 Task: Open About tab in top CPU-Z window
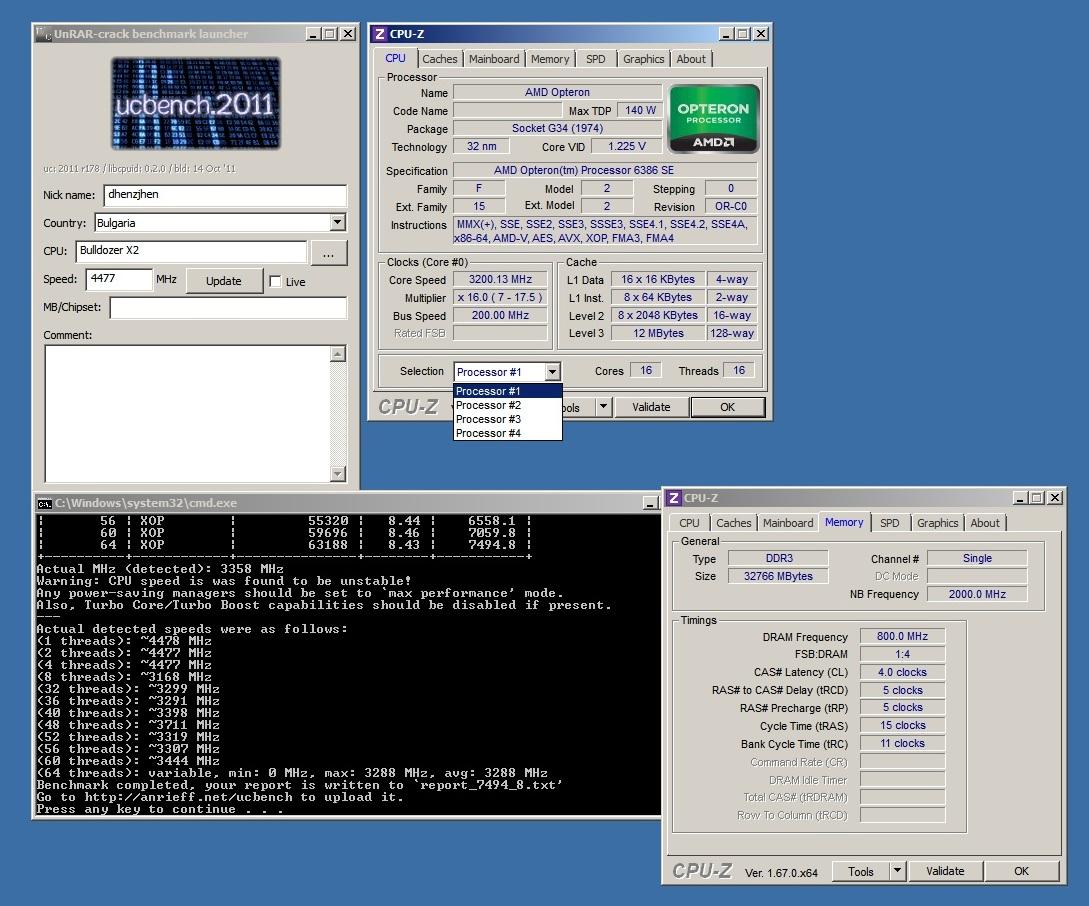[x=691, y=59]
